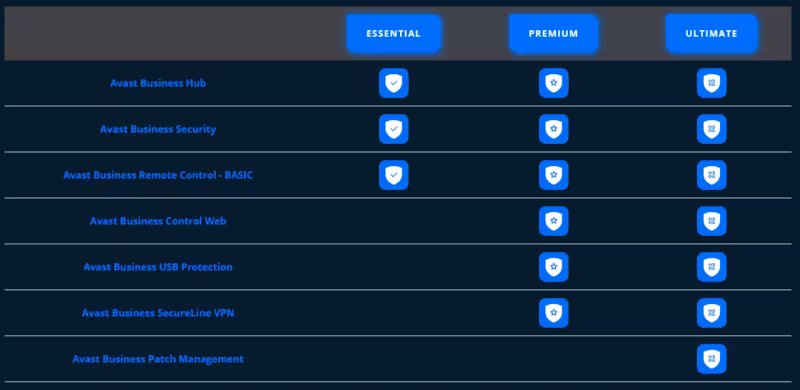Click Essential check shield for Remote Control - BASIC
800x390 pixels.
[394, 175]
